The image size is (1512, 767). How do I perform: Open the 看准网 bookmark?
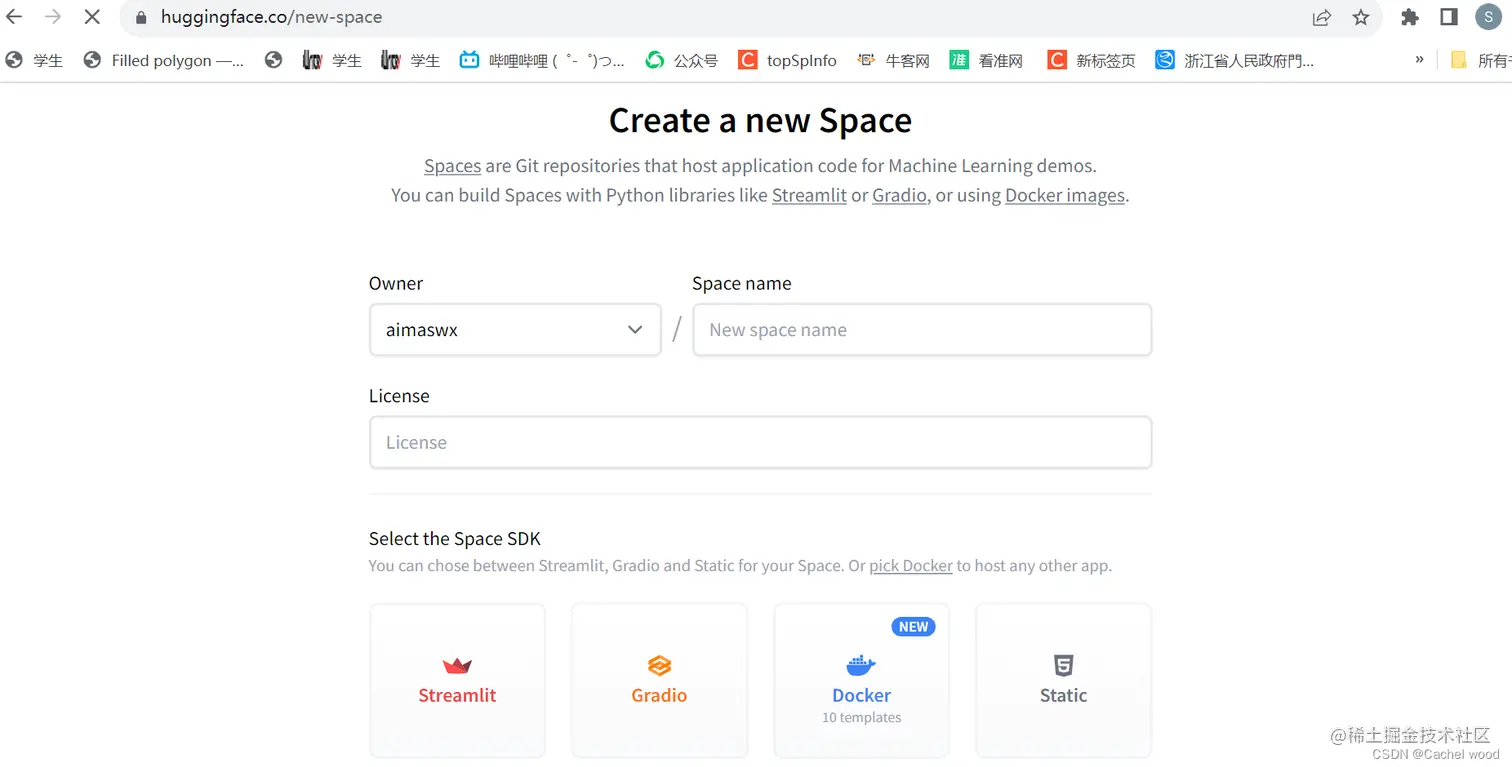click(987, 60)
